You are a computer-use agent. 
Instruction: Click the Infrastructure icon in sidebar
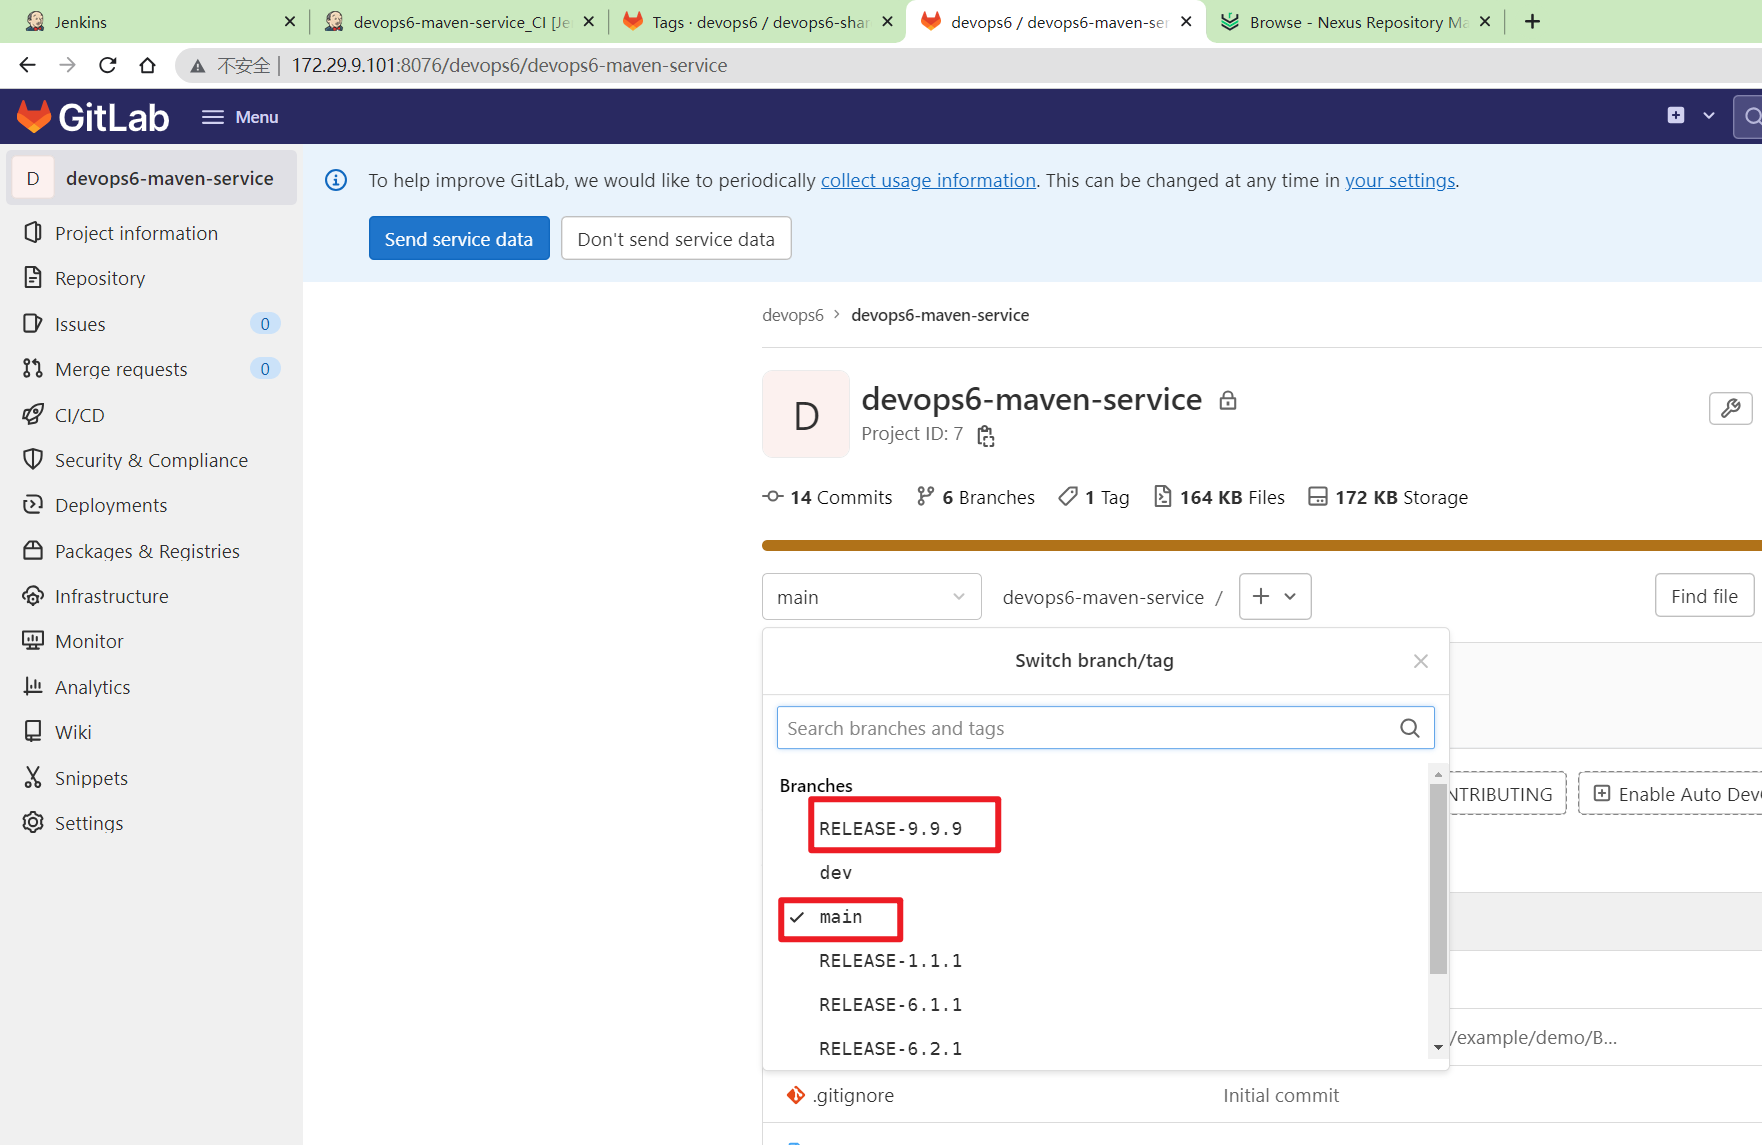[x=33, y=596]
